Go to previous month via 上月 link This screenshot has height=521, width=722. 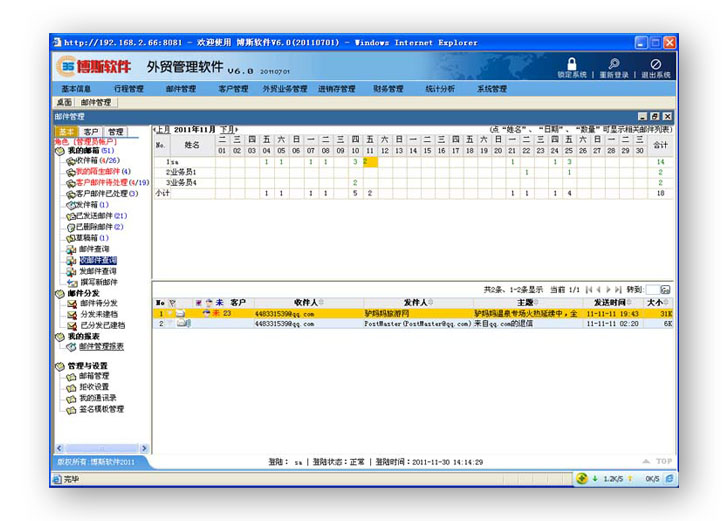(x=162, y=130)
